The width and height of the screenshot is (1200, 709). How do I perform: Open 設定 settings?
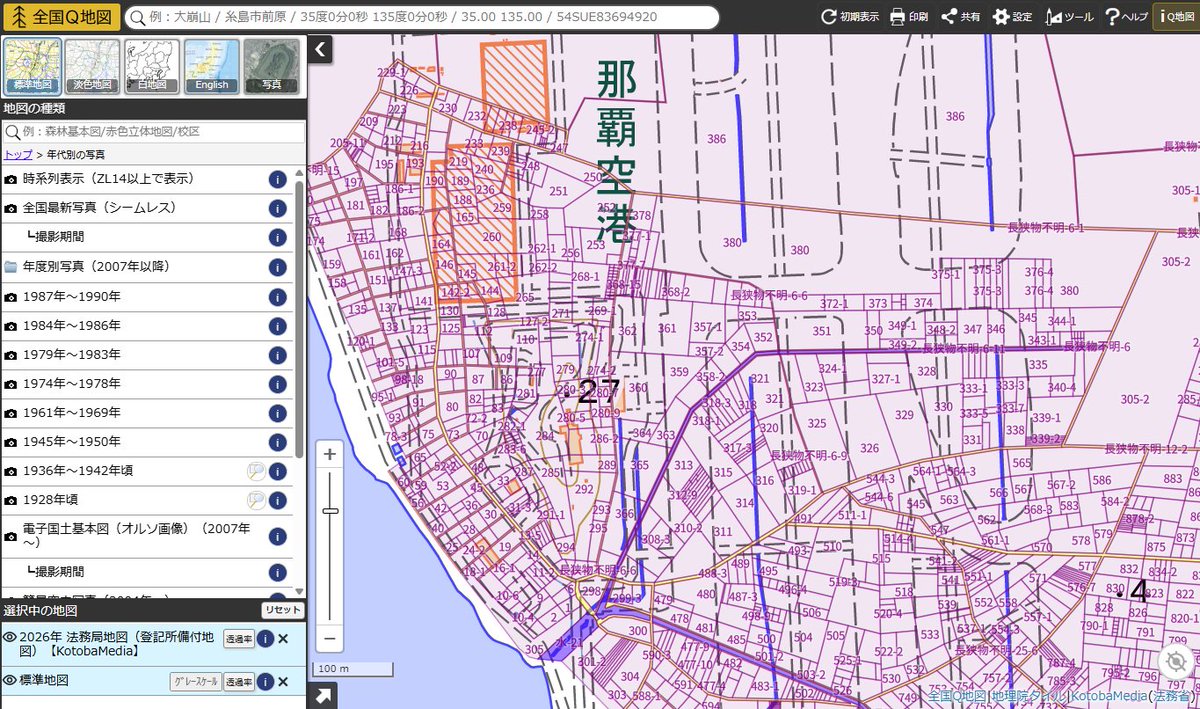click(x=1012, y=17)
